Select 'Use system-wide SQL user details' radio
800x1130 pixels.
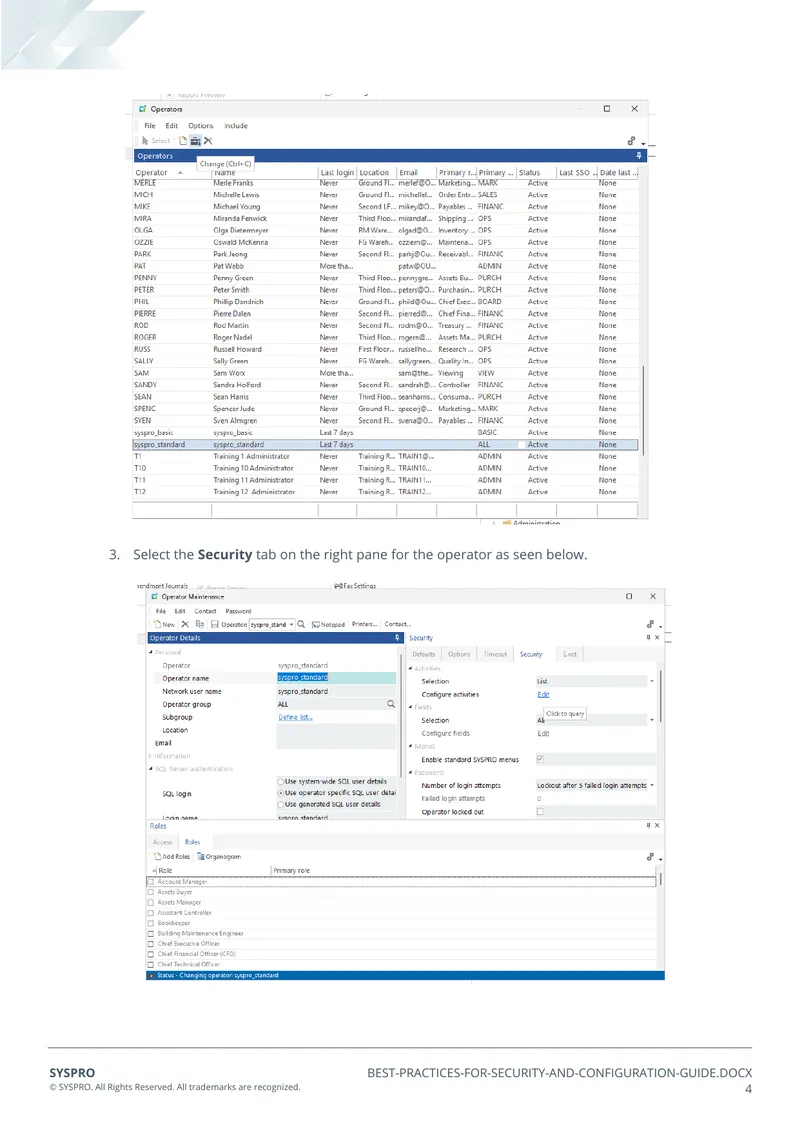[281, 781]
